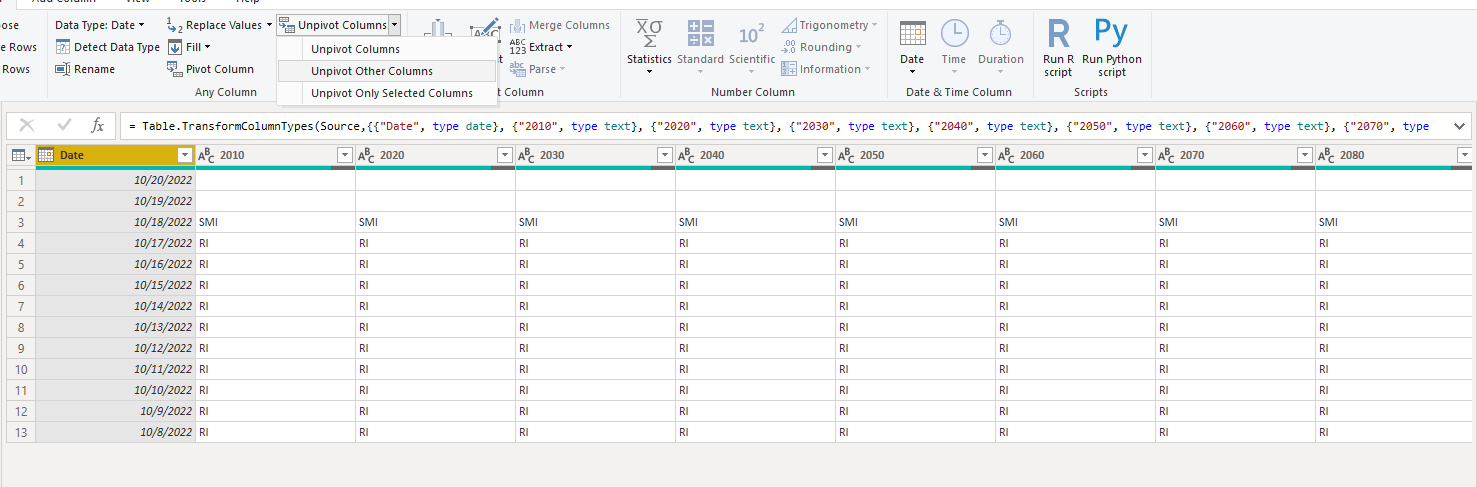Choose Unpivot Other Columns menu entry
The width and height of the screenshot is (1477, 487).
click(x=386, y=71)
